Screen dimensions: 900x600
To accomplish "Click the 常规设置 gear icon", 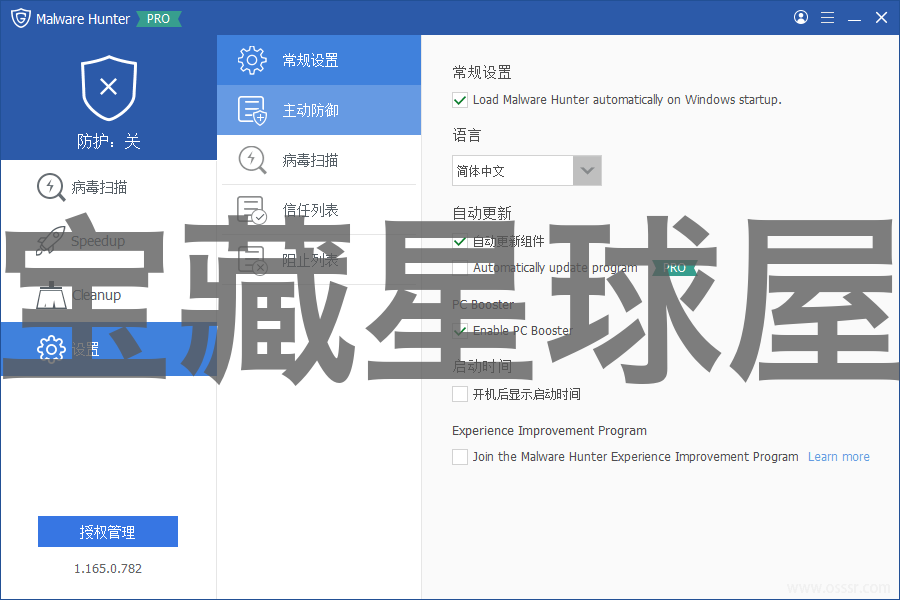I will click(252, 60).
